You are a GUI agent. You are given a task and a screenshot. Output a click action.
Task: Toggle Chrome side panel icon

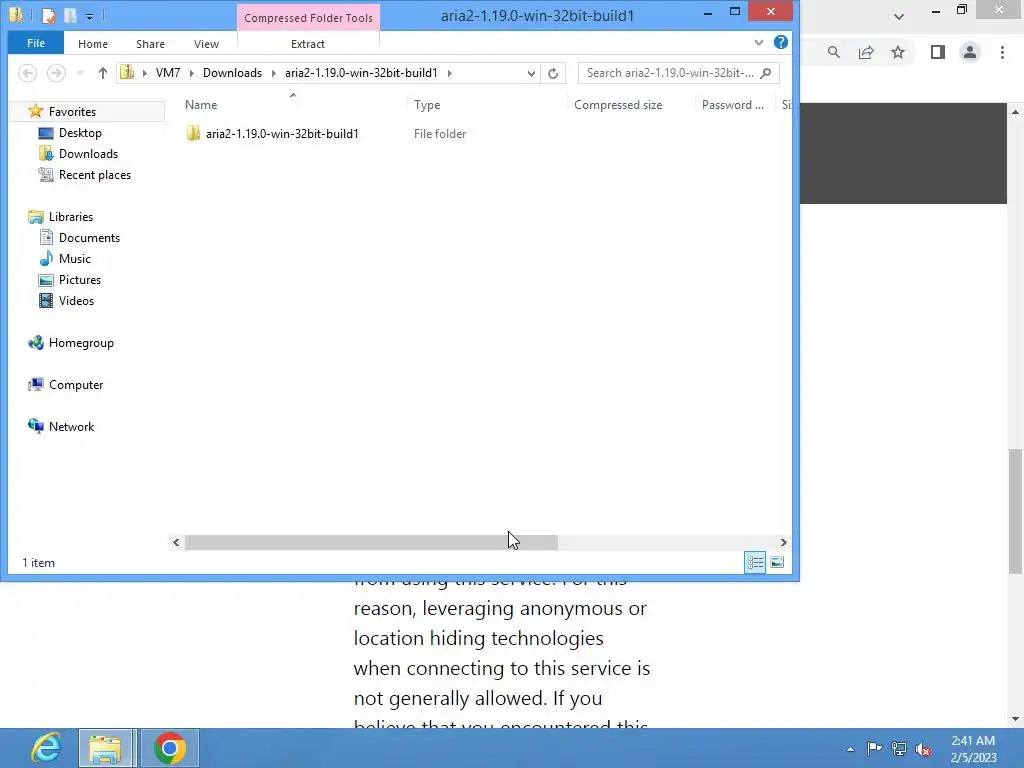(x=938, y=52)
